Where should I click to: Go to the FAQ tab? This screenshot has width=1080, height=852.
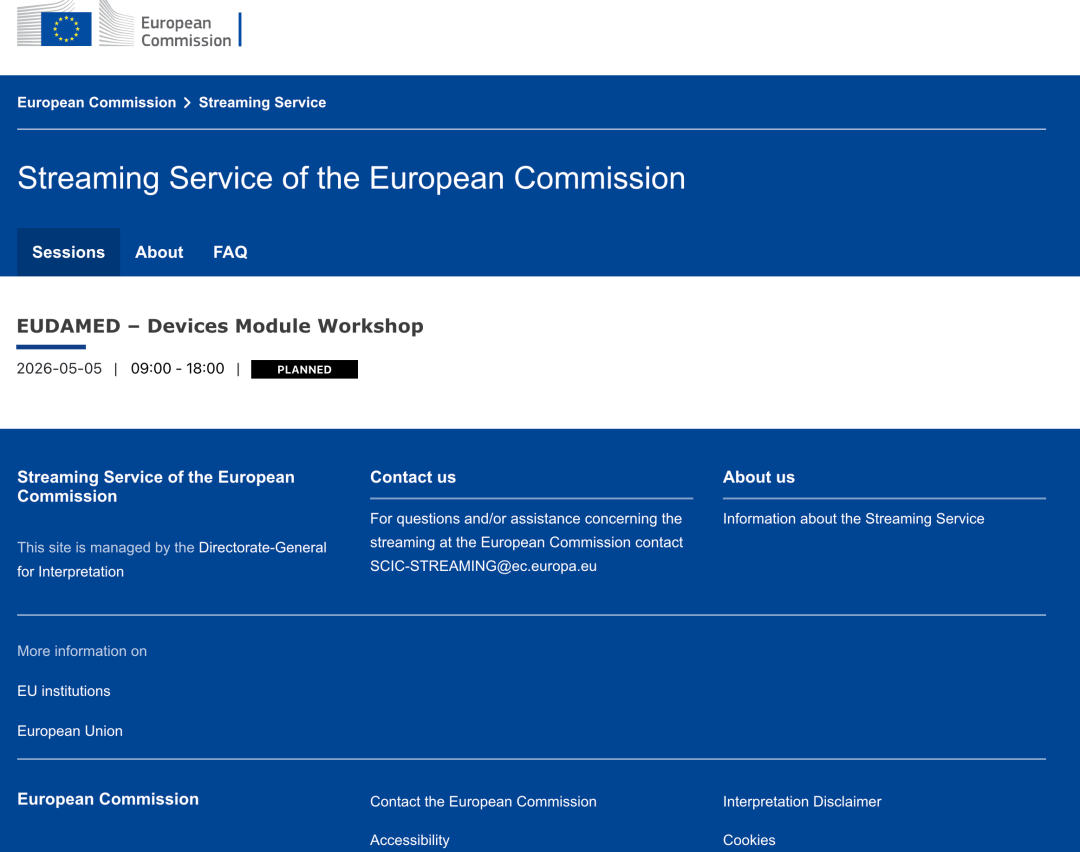coord(230,252)
